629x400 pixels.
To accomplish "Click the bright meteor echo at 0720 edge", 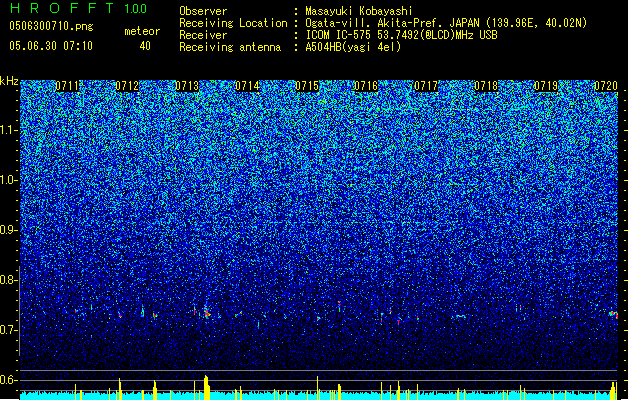I will [x=613, y=314].
